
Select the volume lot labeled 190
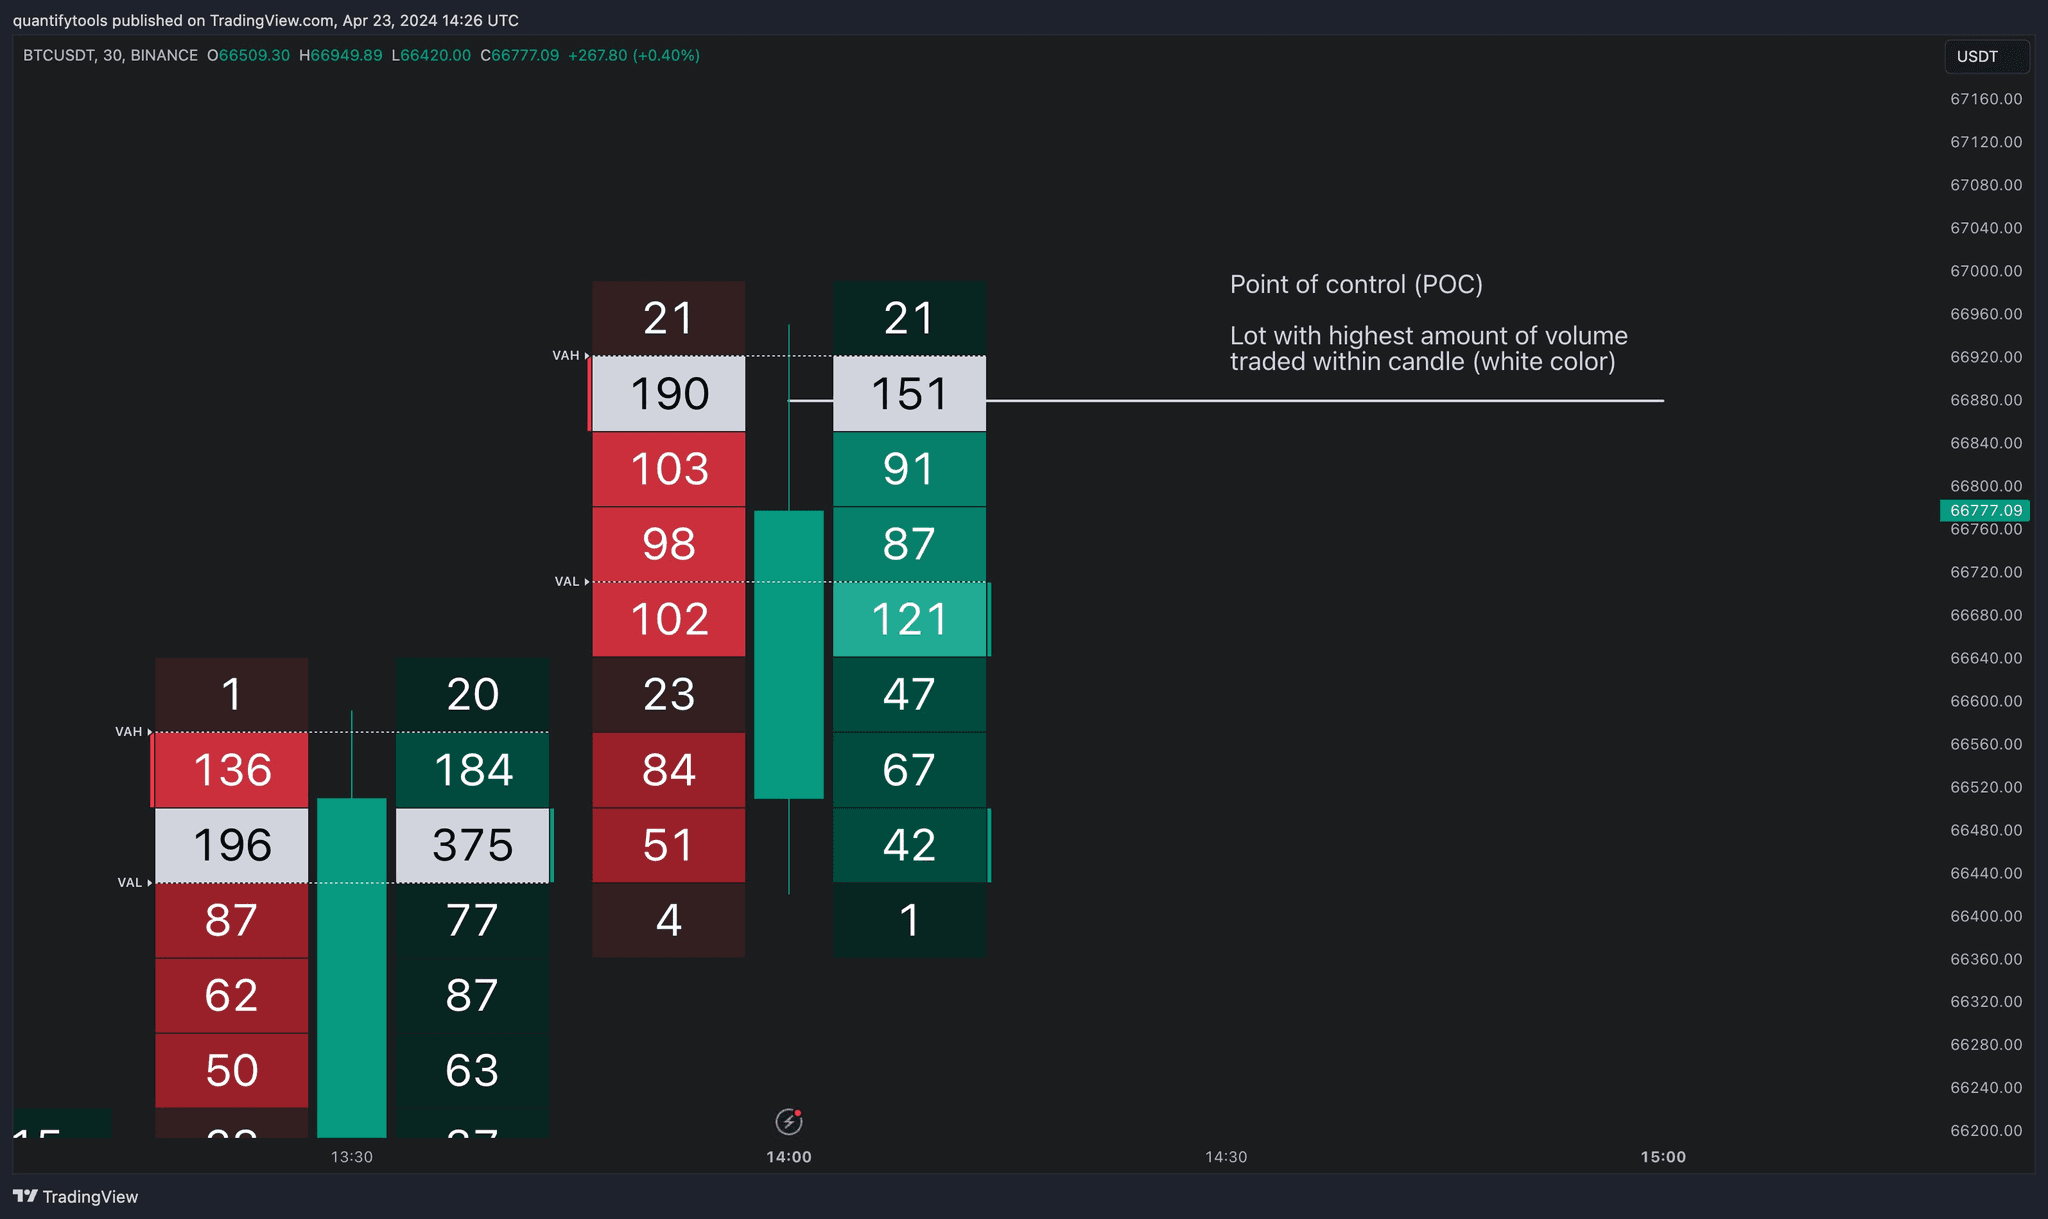click(668, 393)
